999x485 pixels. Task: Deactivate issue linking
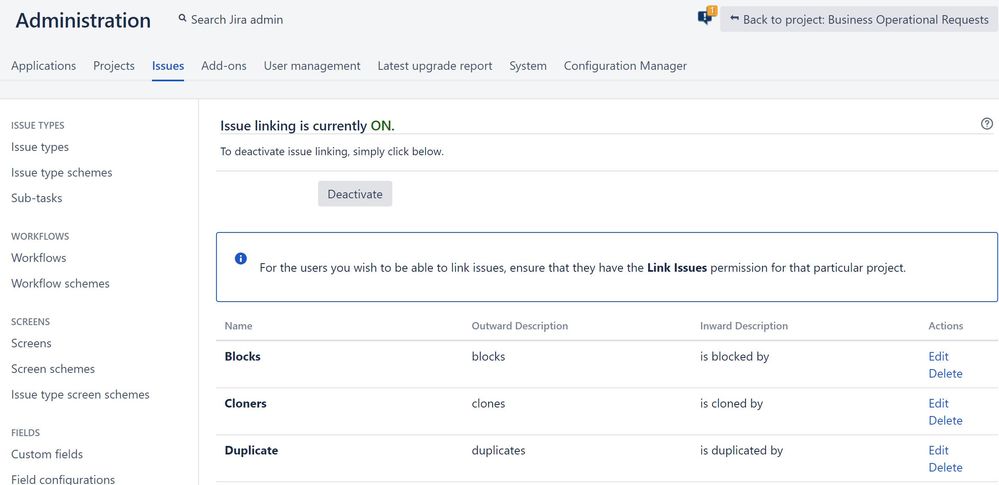pyautogui.click(x=355, y=194)
